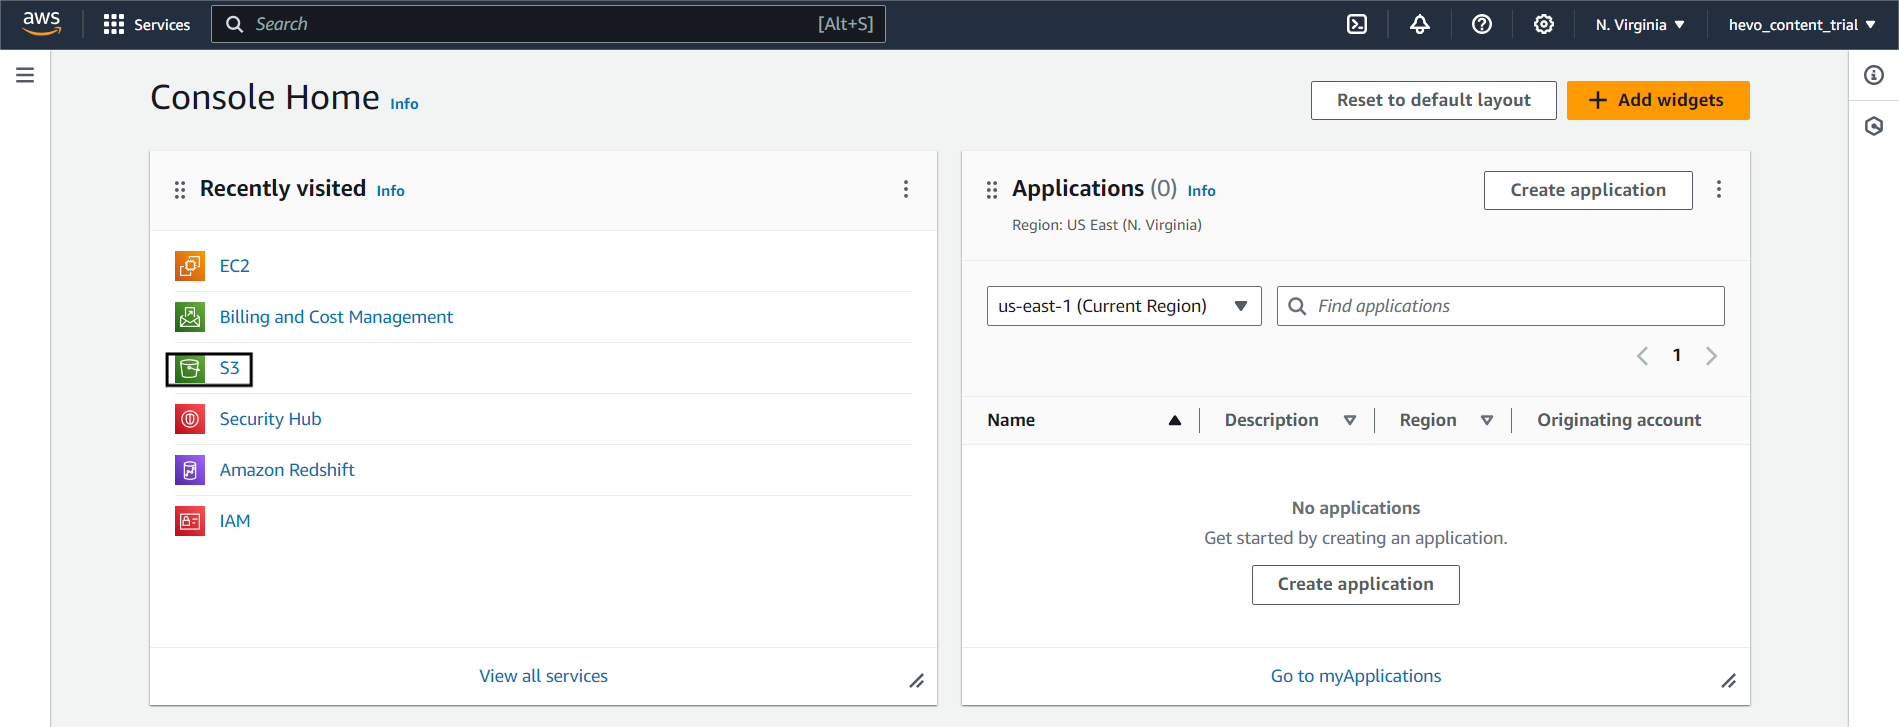This screenshot has width=1899, height=727.
Task: Open Info link next to Recently visited
Action: [391, 191]
